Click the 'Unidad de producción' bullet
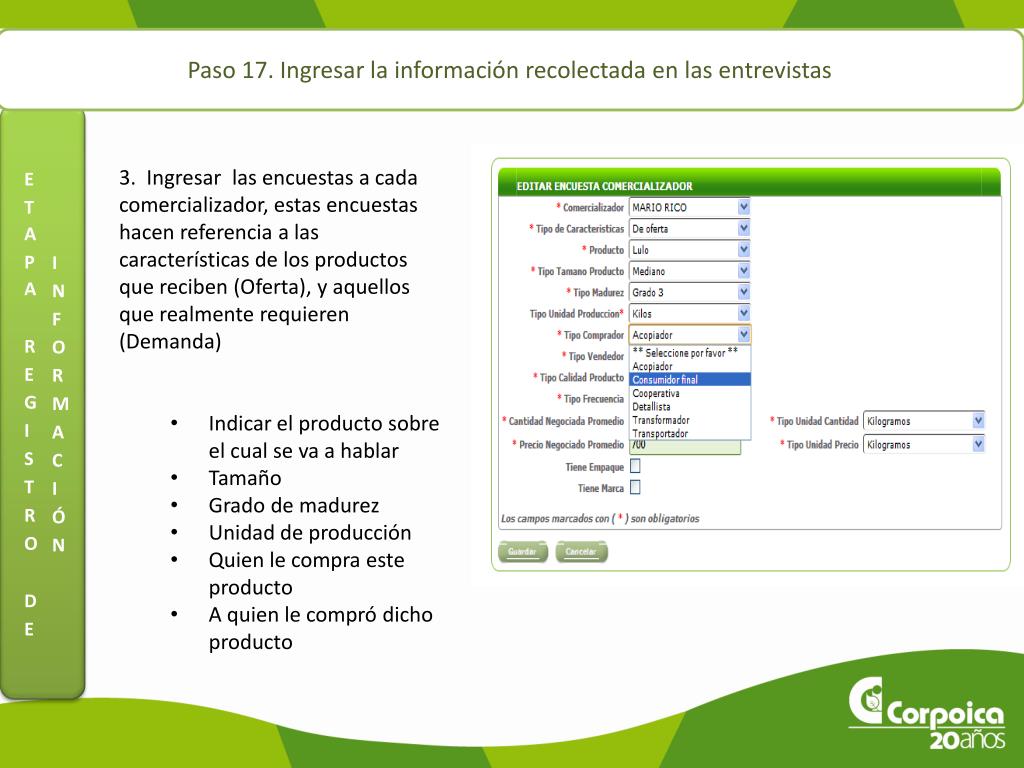Viewport: 1024px width, 768px height. [310, 533]
